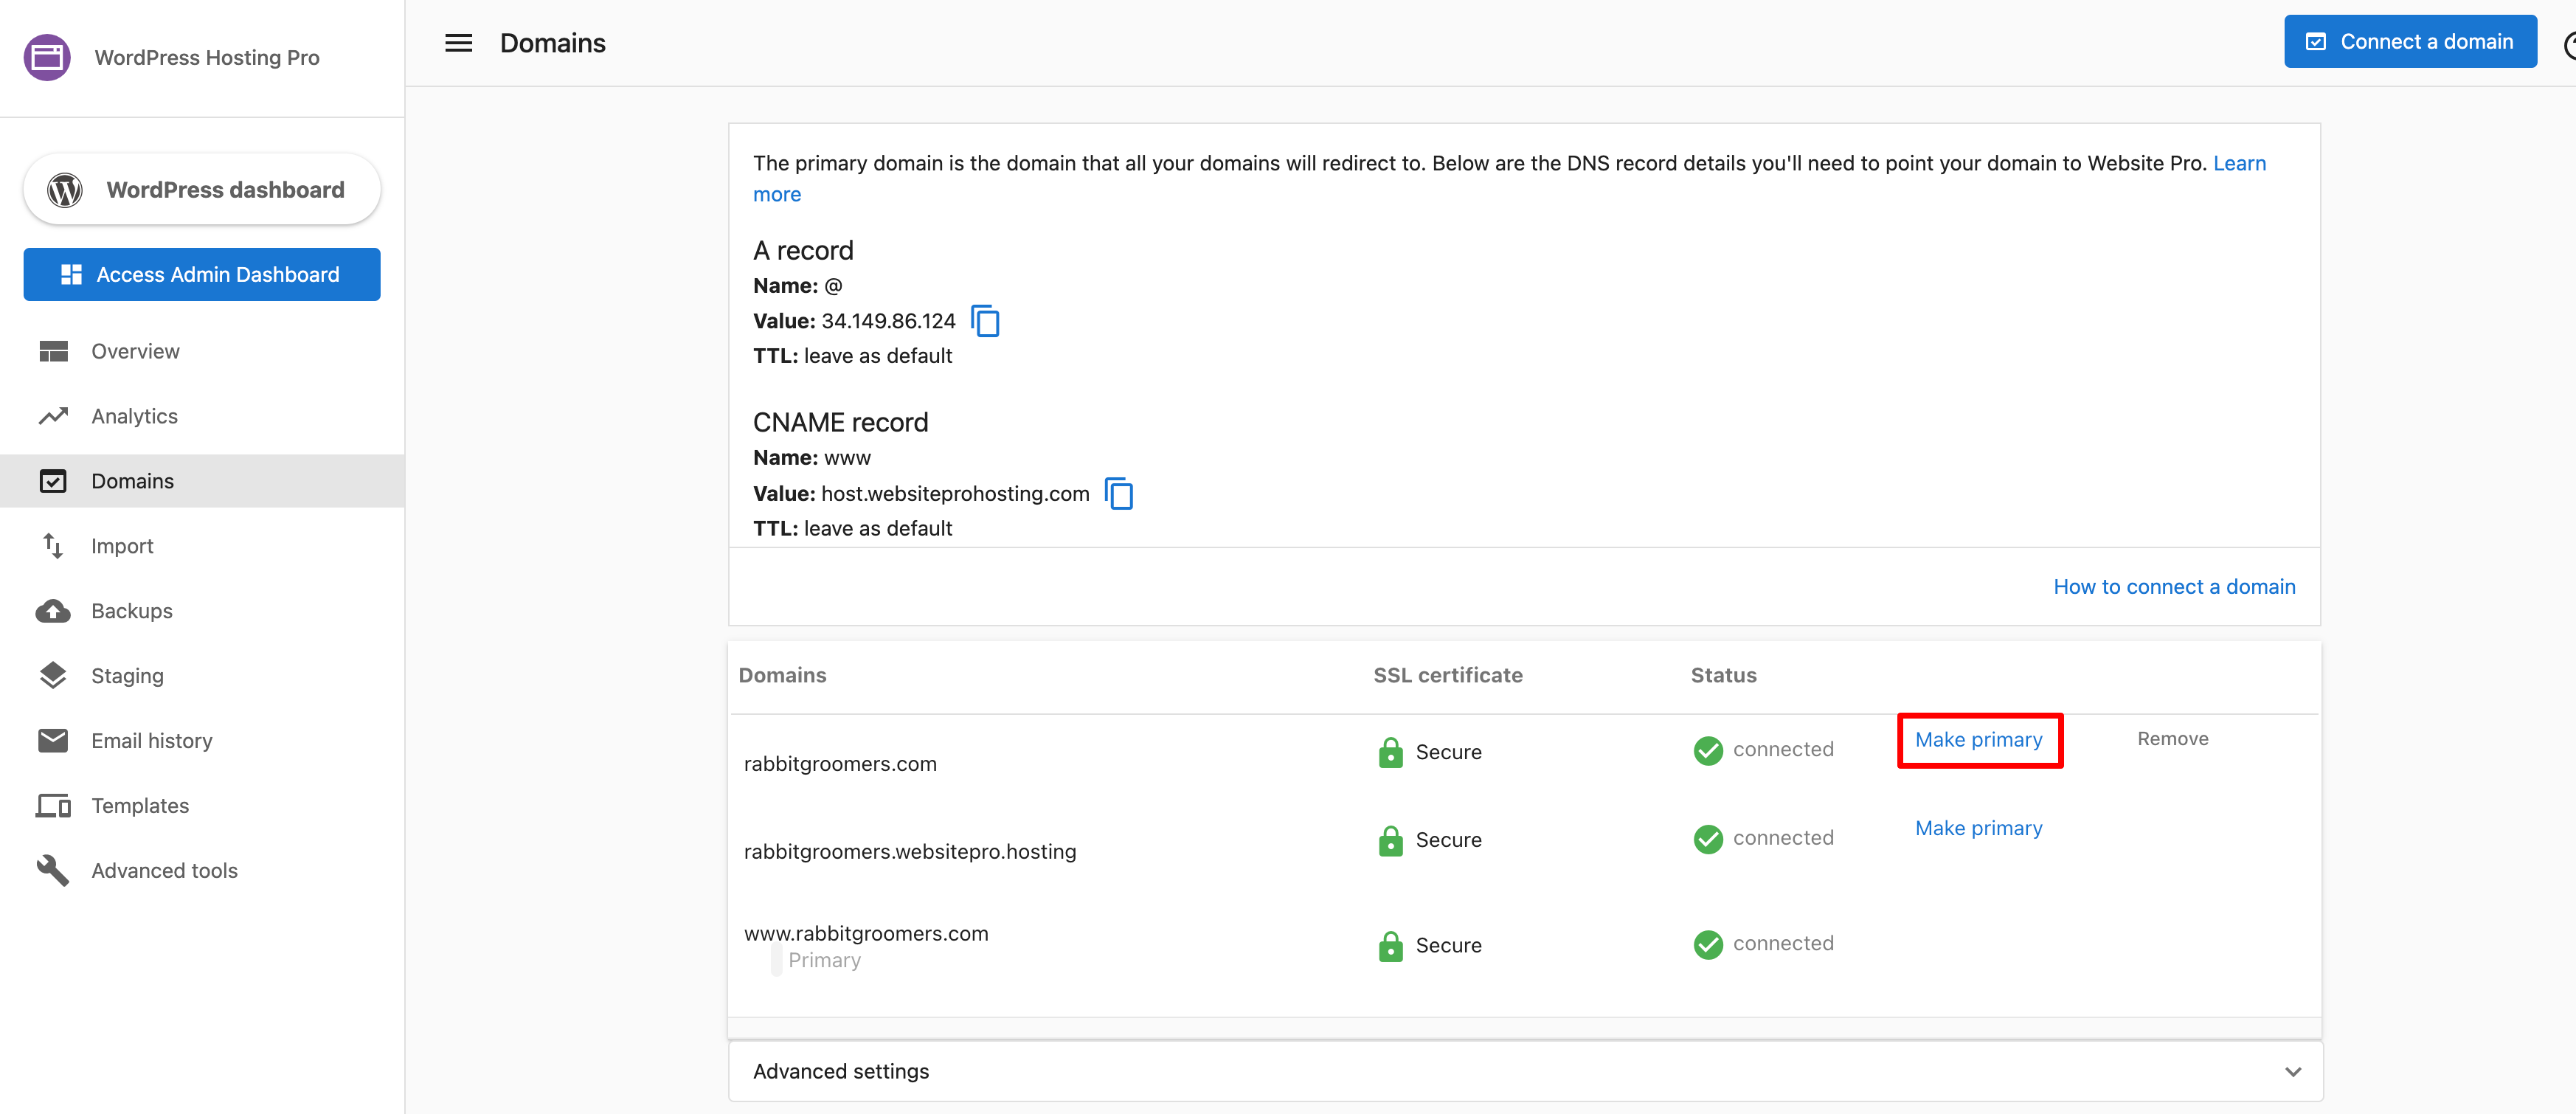2576x1114 pixels.
Task: Open the Overview menu item
Action: (x=135, y=351)
